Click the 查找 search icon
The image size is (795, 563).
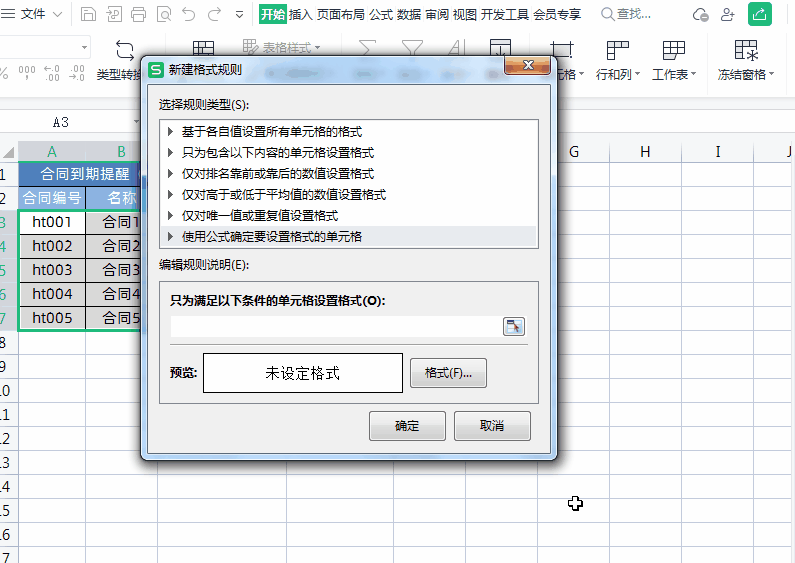[x=607, y=14]
